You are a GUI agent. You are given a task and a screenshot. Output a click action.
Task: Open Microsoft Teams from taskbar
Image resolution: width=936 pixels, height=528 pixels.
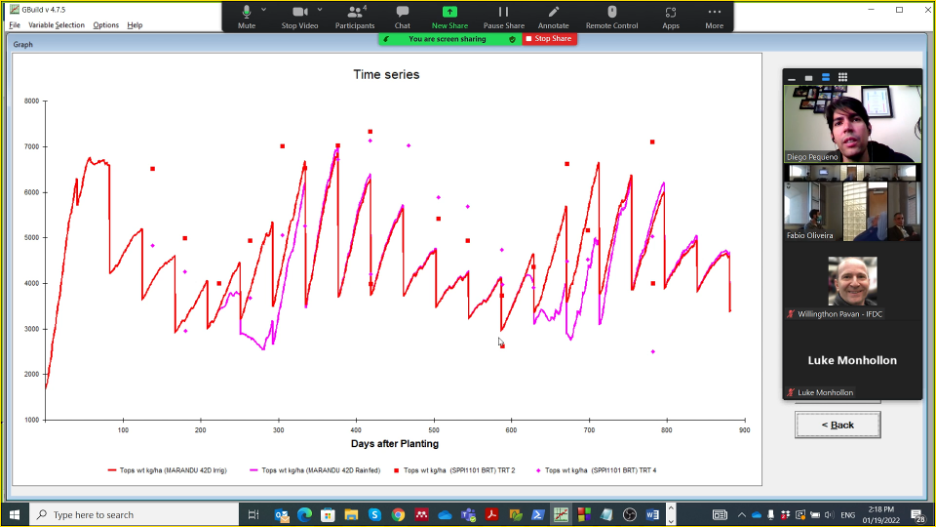pos(469,515)
